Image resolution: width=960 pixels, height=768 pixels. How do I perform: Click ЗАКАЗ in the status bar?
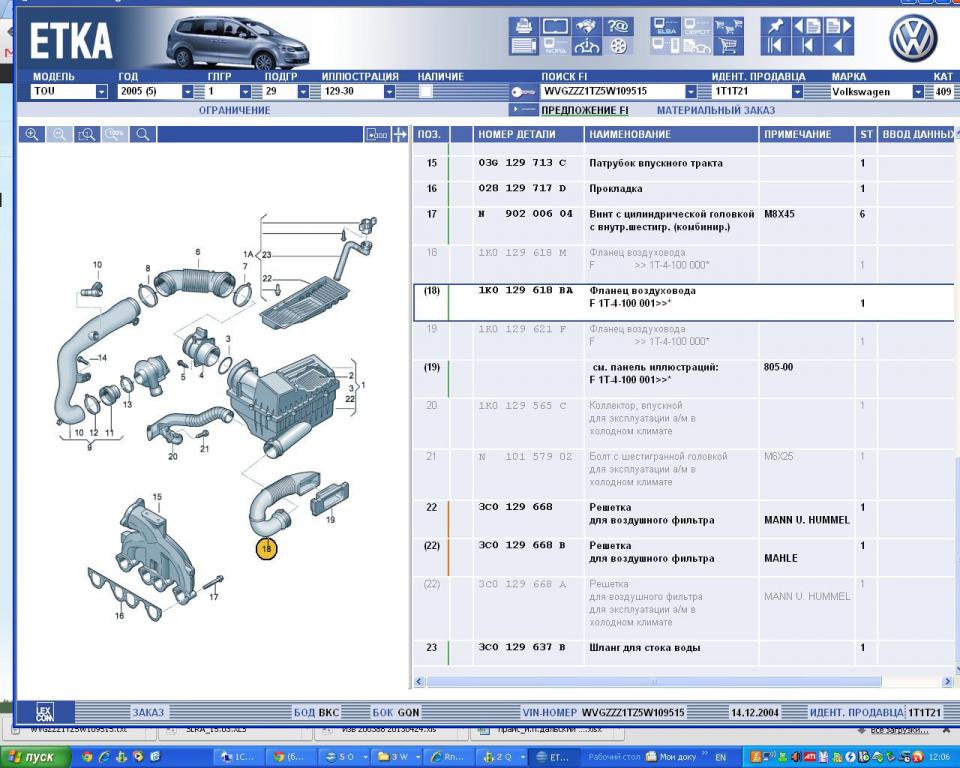tap(148, 713)
